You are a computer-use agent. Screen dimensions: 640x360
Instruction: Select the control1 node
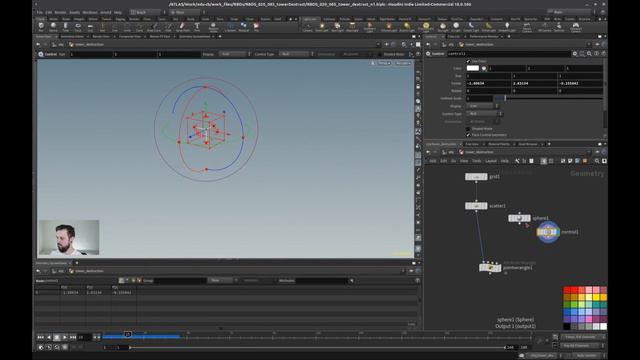(548, 232)
